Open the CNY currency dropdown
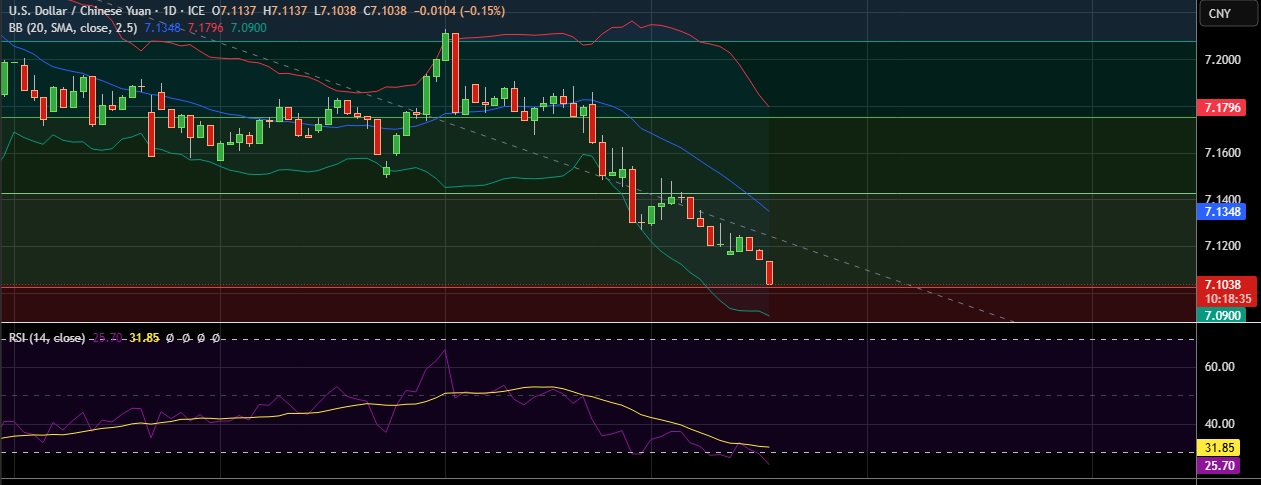Screen dimensions: 1261x485 click(1218, 13)
